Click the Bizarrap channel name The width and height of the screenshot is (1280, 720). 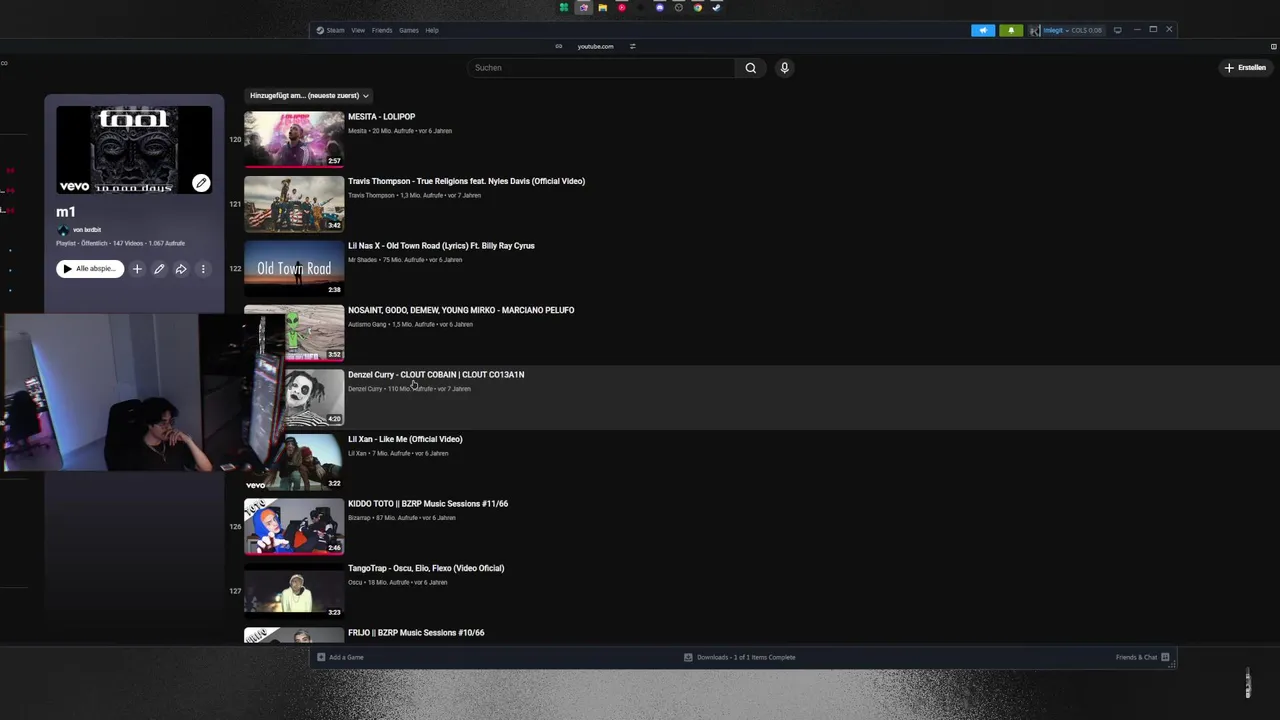click(x=359, y=518)
